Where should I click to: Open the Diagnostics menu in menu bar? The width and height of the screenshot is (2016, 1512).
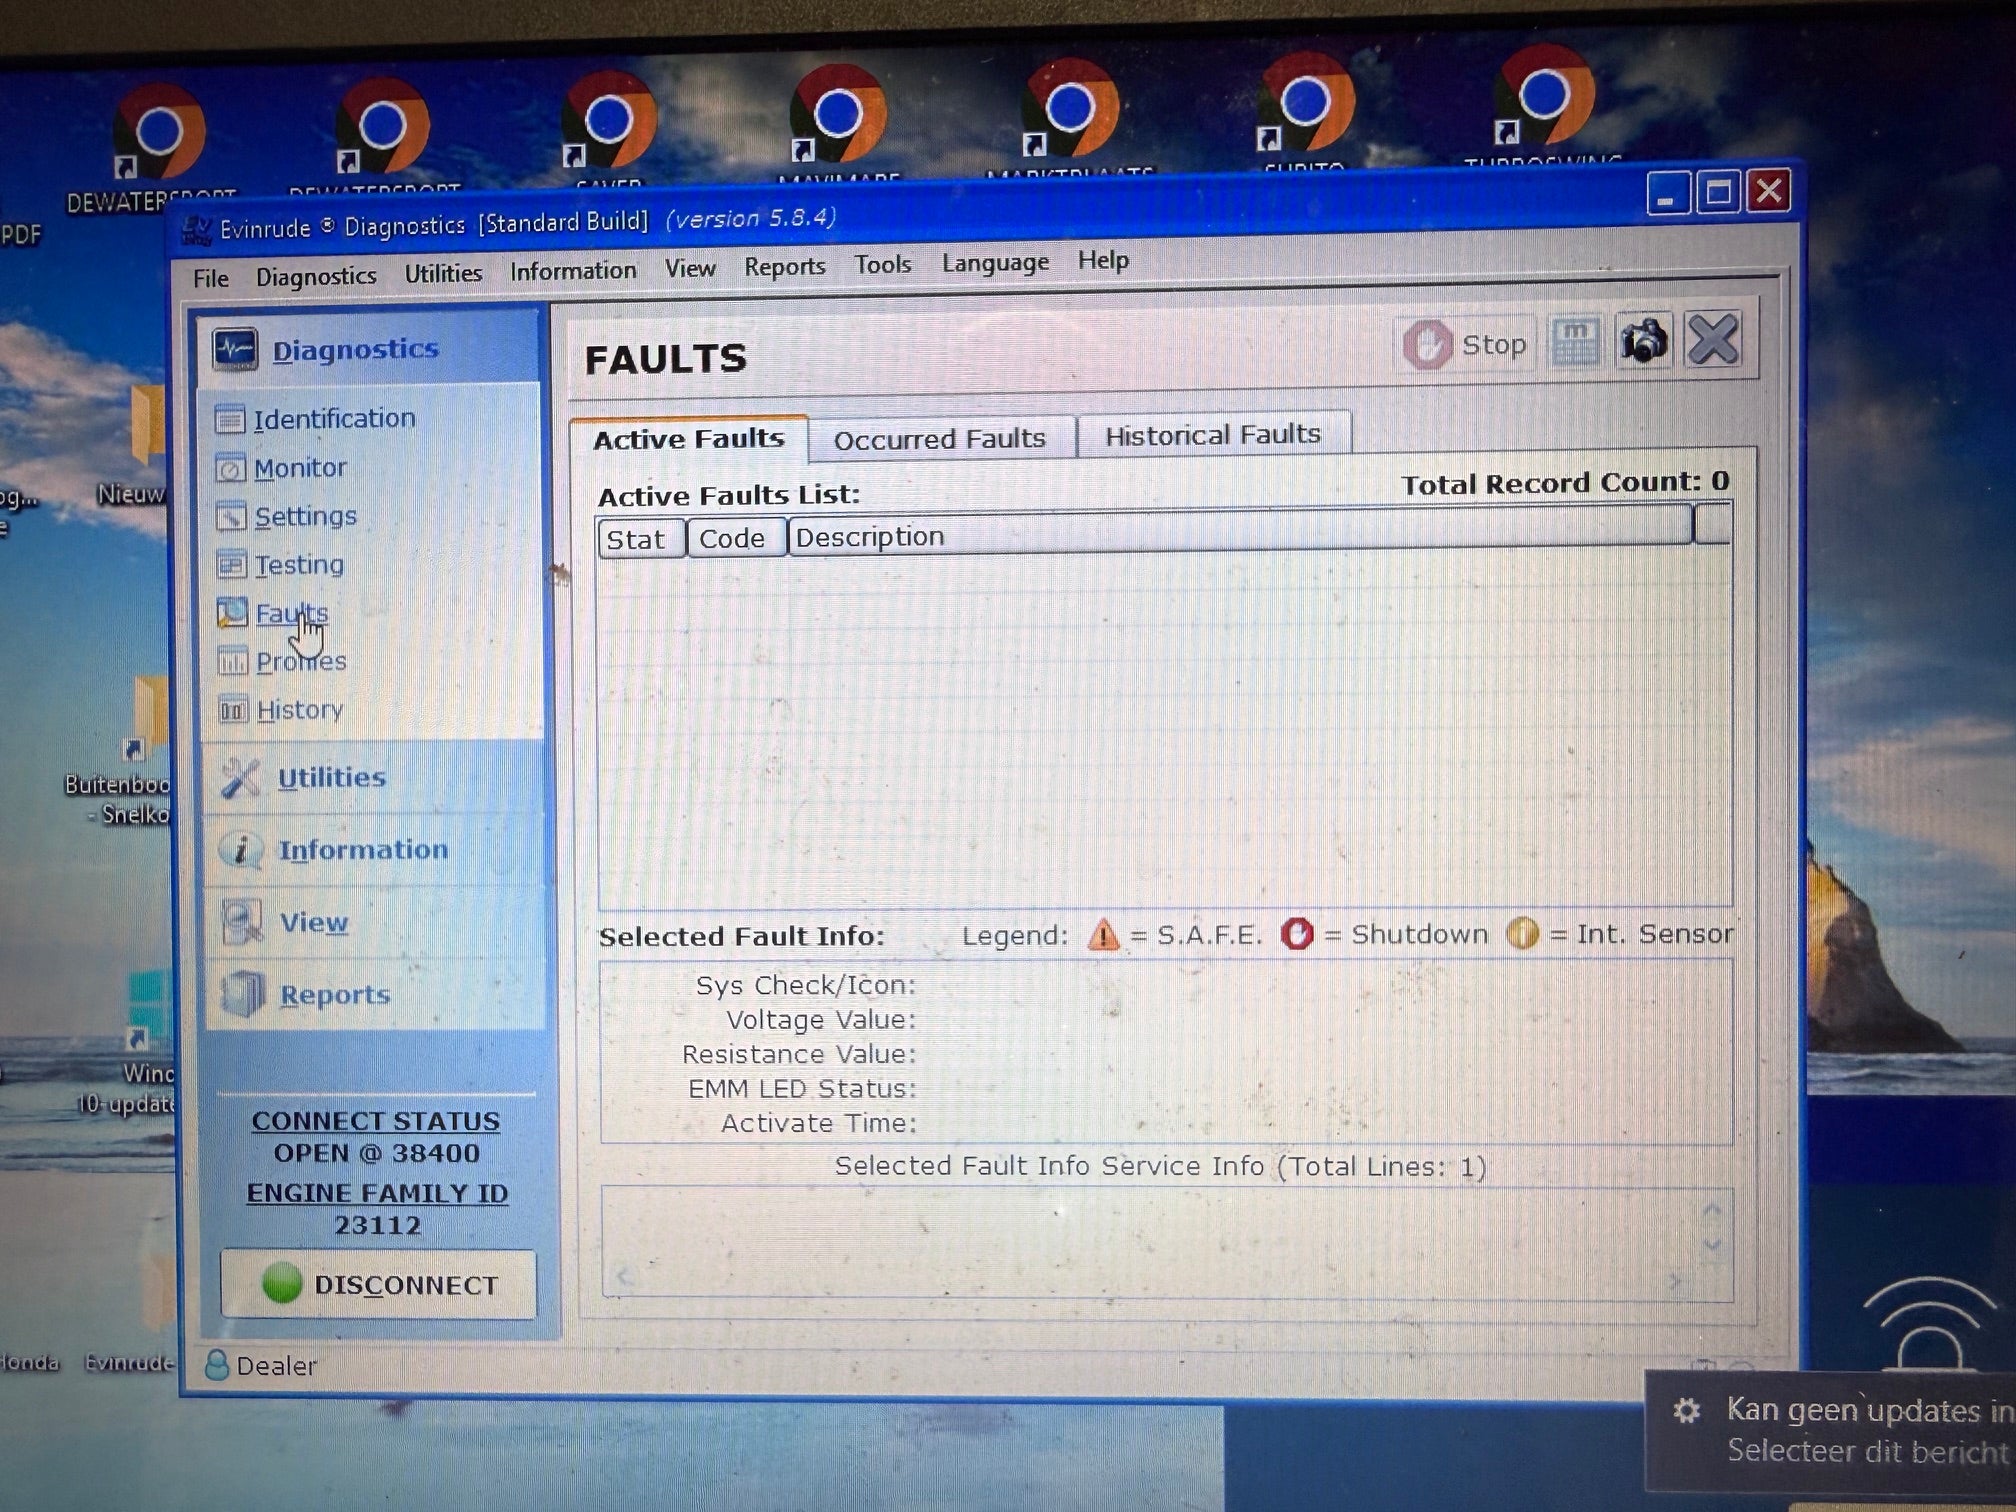click(x=316, y=276)
